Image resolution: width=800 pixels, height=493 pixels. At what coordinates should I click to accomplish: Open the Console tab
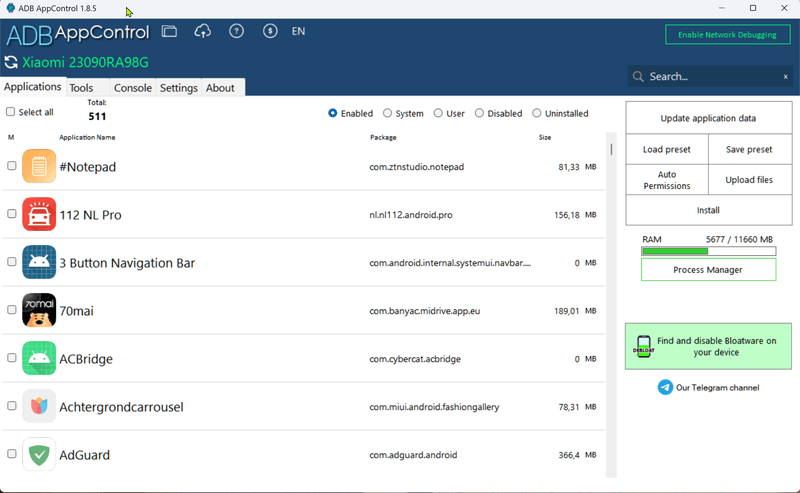133,88
